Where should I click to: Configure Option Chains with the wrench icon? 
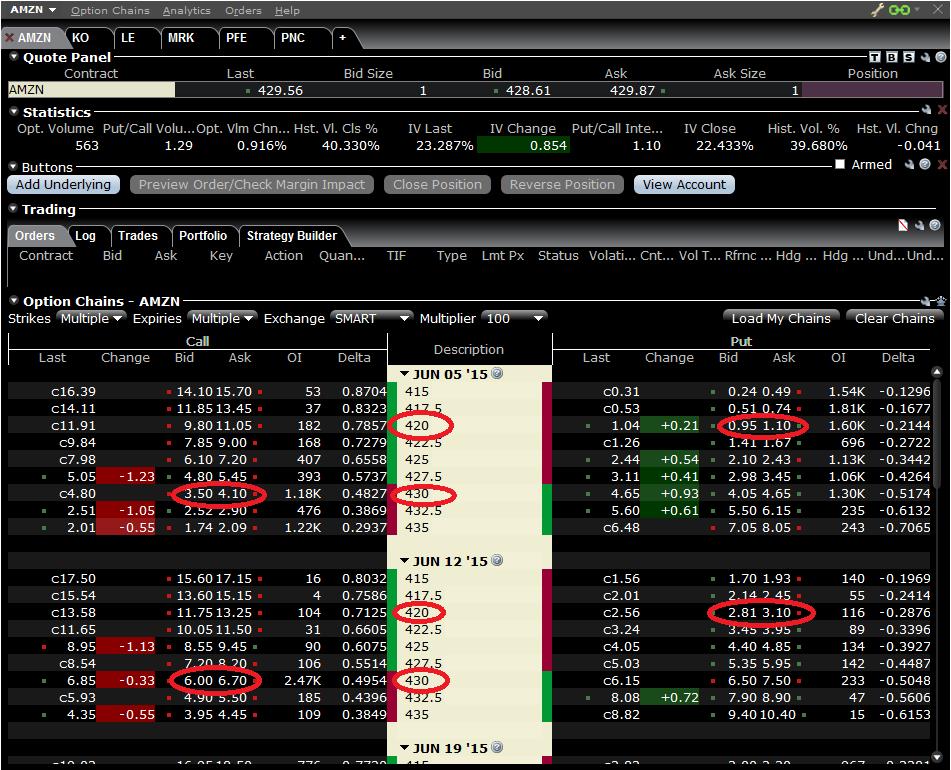pyautogui.click(x=926, y=301)
